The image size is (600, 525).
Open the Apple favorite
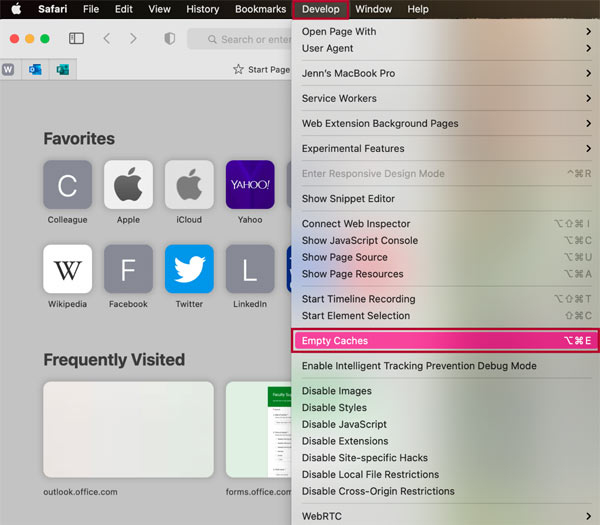(128, 185)
